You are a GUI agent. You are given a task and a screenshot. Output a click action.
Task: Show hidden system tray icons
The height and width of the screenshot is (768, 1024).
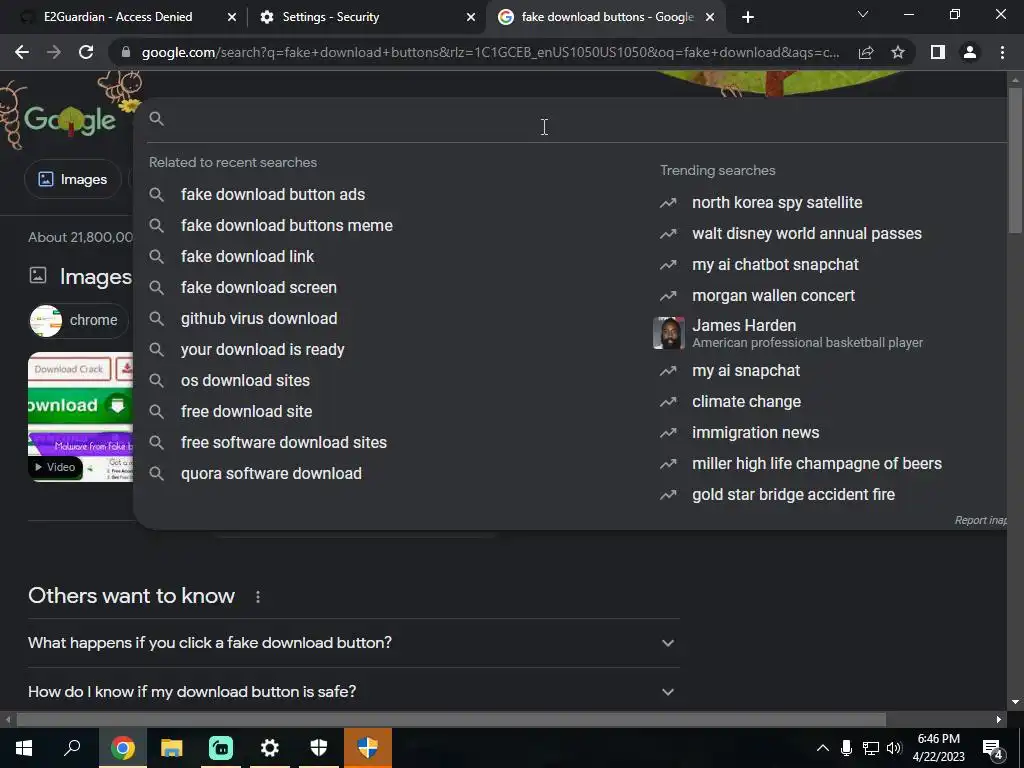tap(822, 748)
